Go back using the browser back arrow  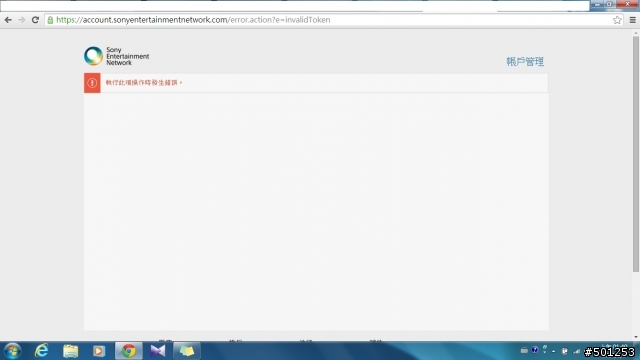point(8,20)
